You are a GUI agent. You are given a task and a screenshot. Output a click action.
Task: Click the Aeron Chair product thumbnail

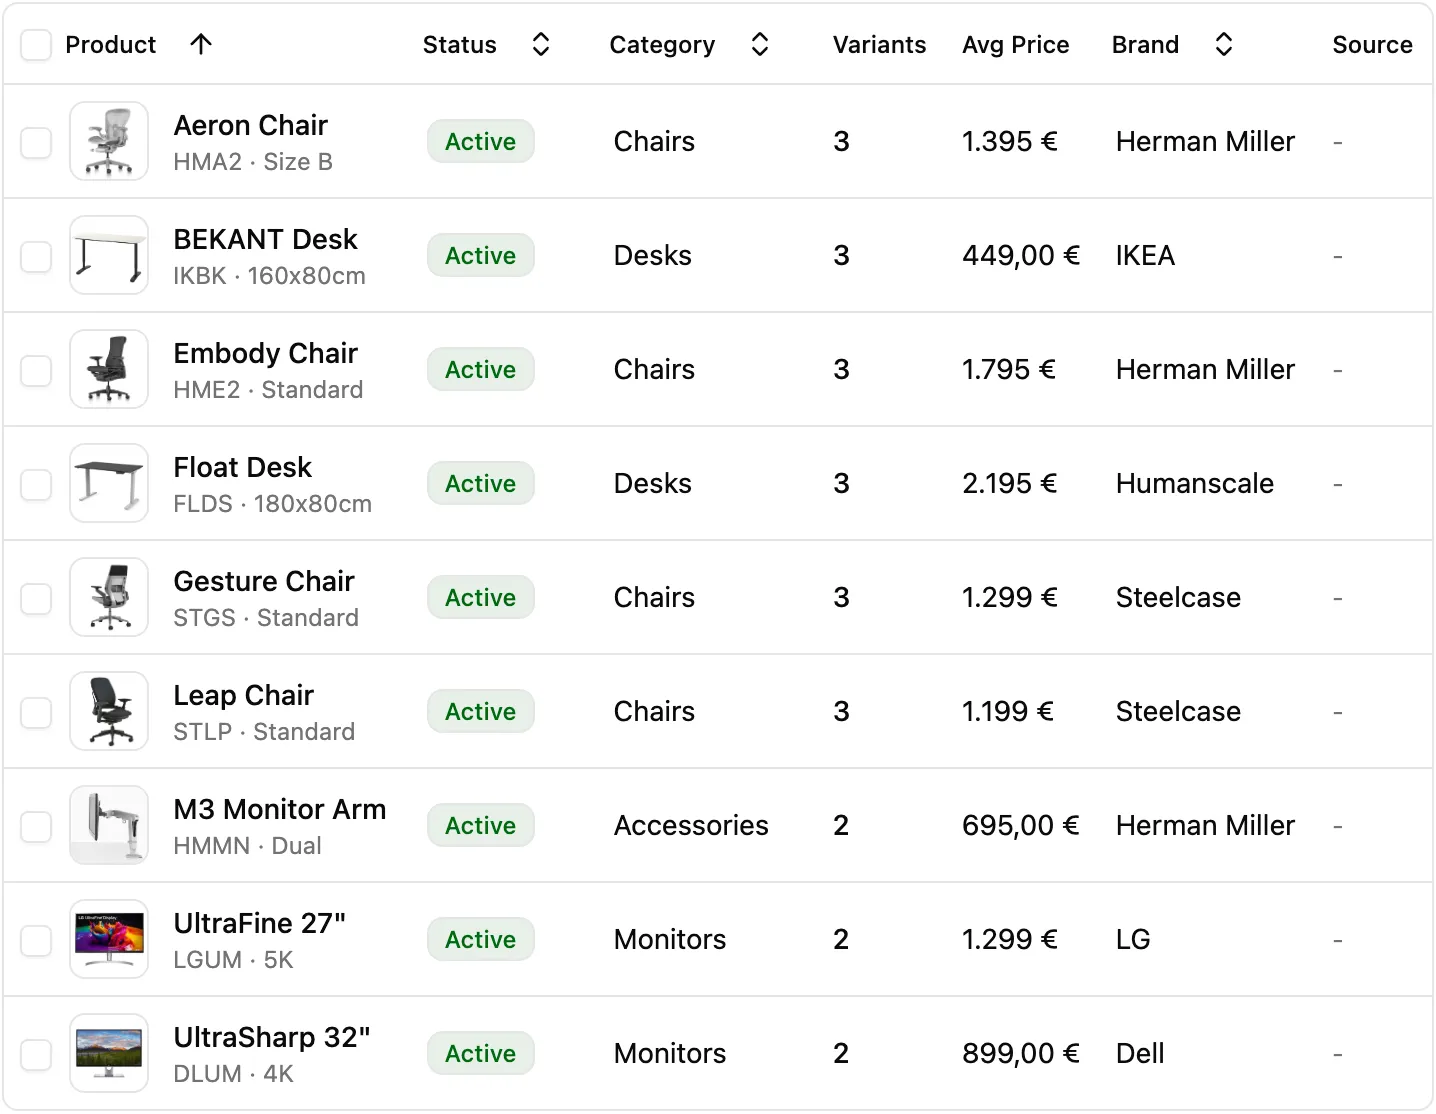point(108,141)
